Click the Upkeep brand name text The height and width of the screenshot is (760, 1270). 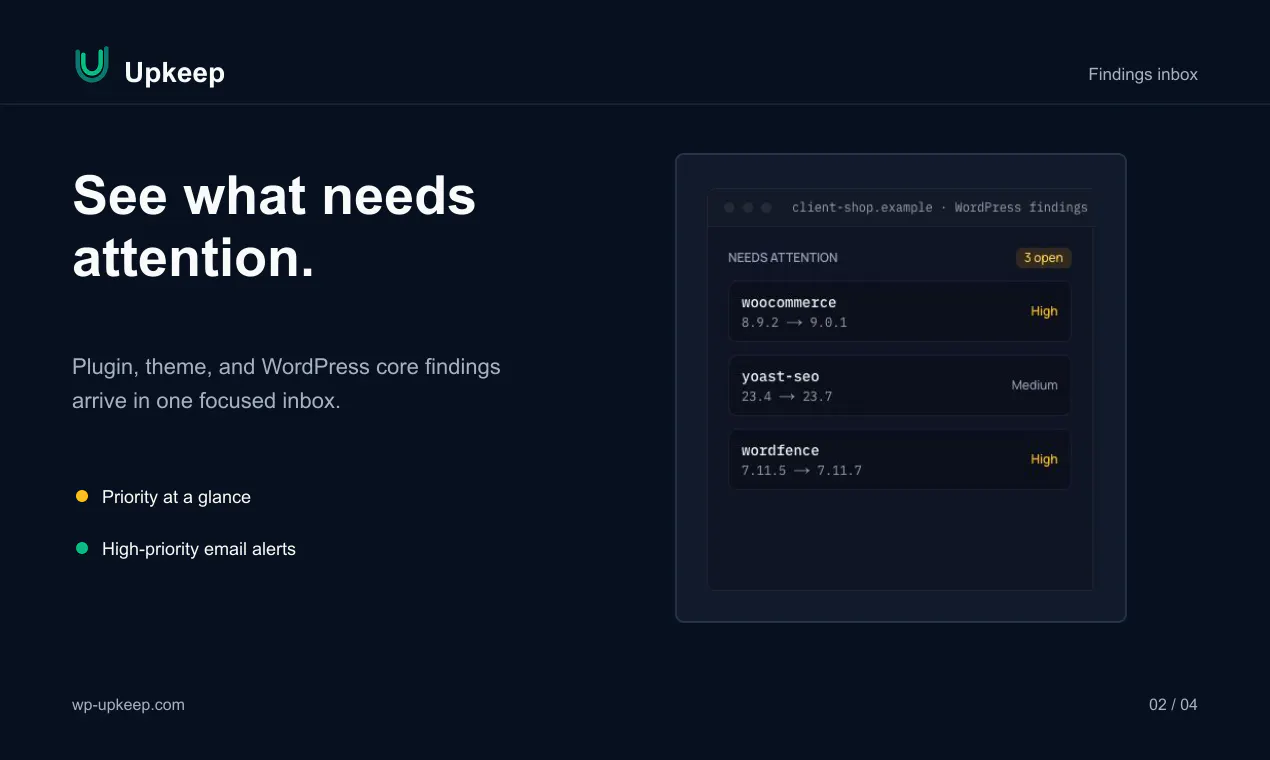(x=175, y=73)
